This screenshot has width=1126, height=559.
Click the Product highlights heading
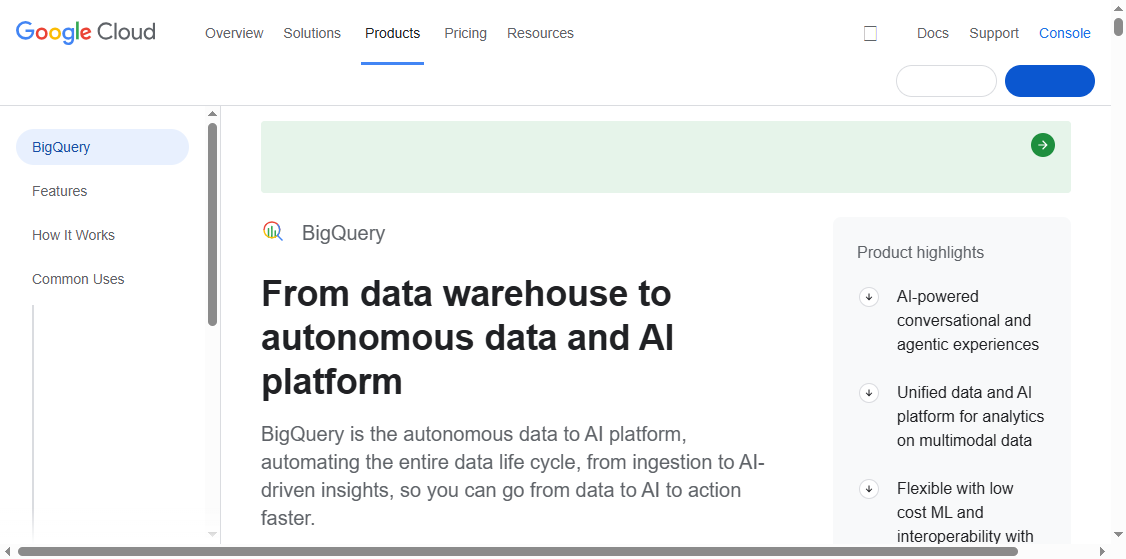coord(921,252)
